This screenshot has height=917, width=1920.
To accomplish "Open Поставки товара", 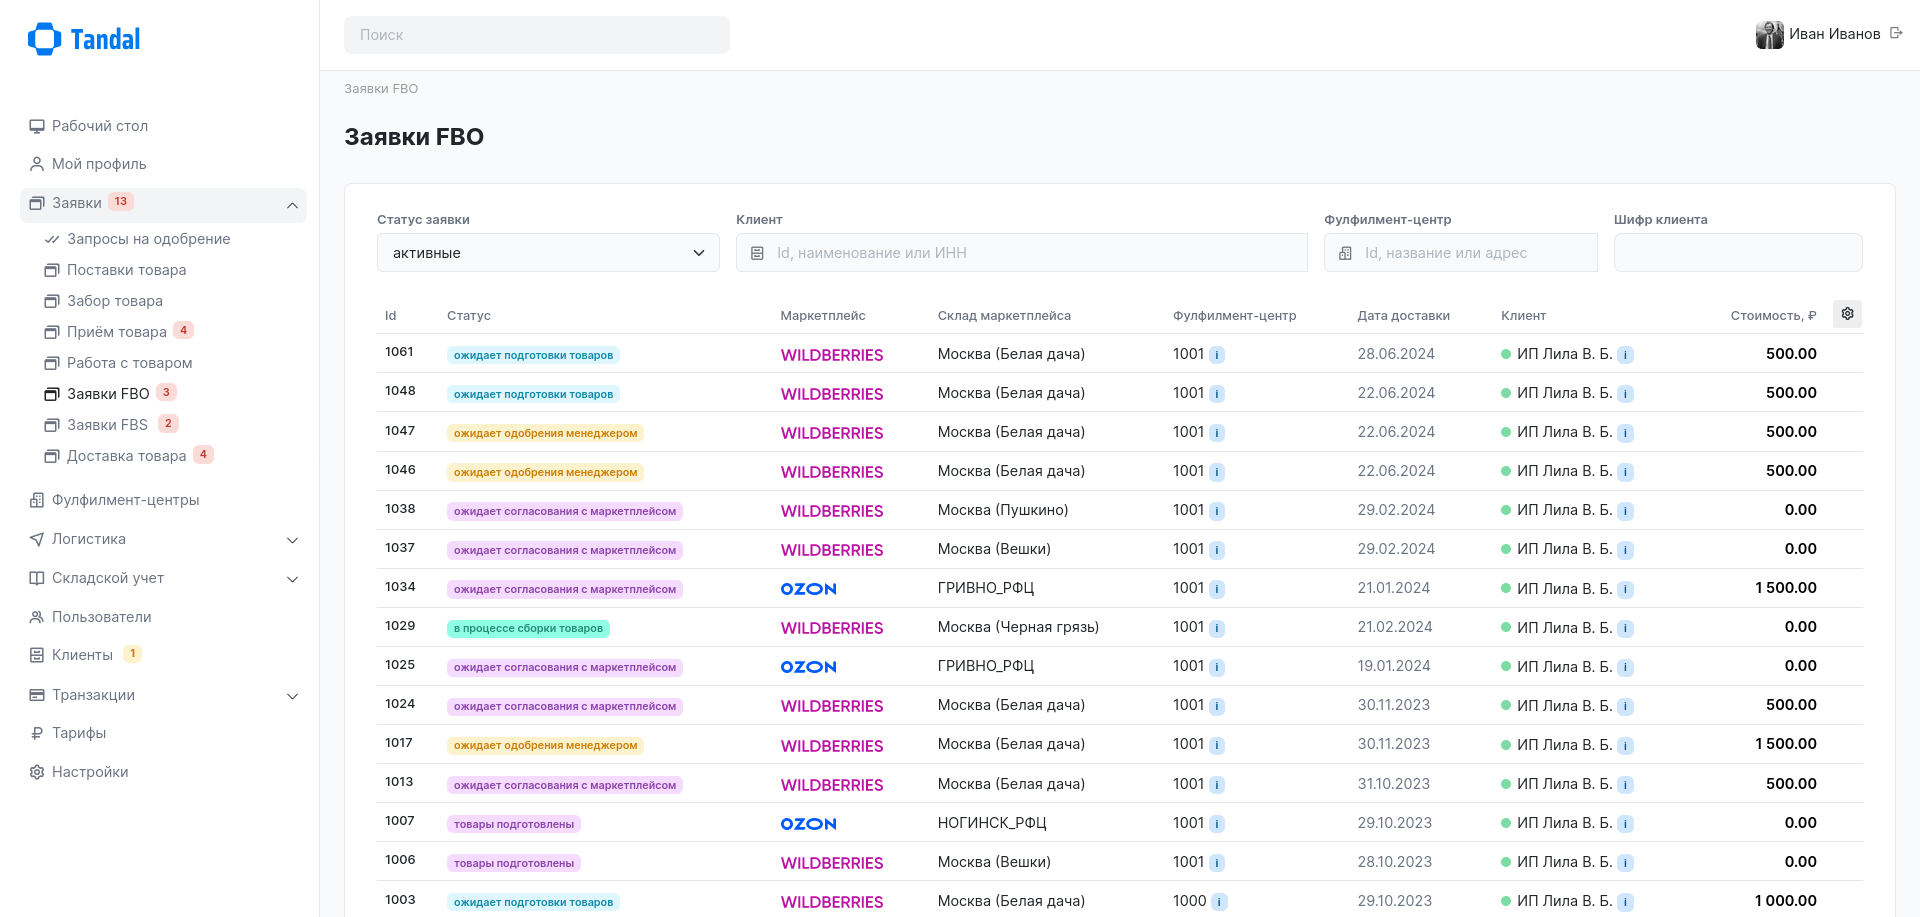I will pos(126,270).
